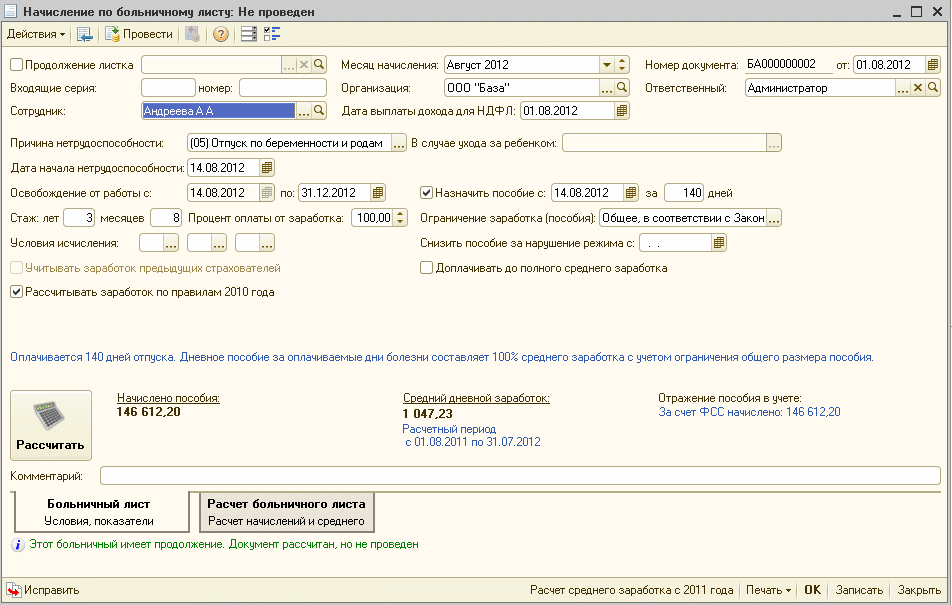Open calendar for Дата начала нетрудоспособности
Image resolution: width=952 pixels, height=605 pixels.
click(267, 168)
